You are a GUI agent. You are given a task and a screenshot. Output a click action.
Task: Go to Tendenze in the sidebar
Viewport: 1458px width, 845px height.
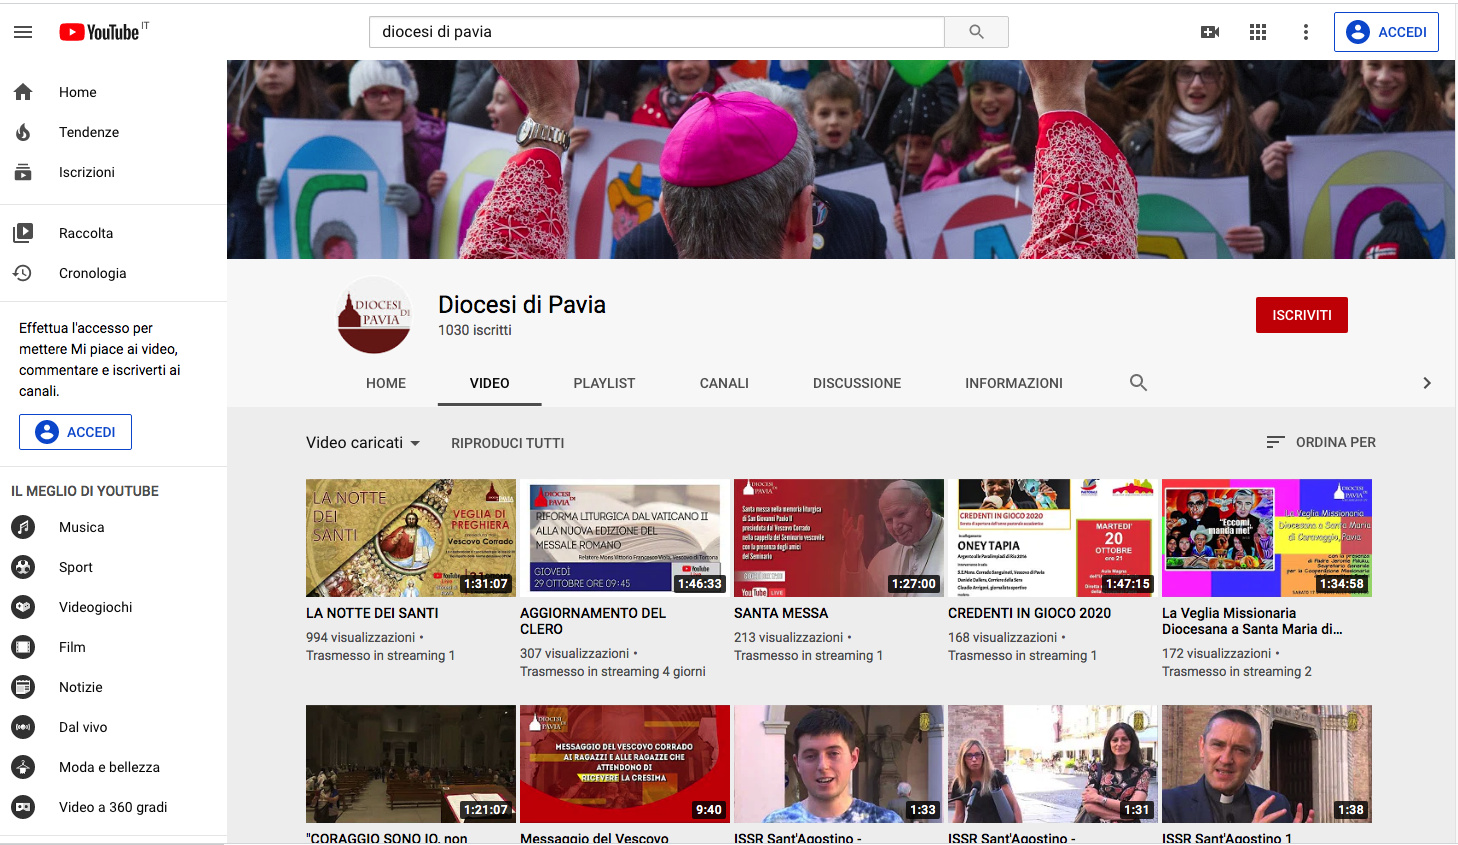(88, 132)
